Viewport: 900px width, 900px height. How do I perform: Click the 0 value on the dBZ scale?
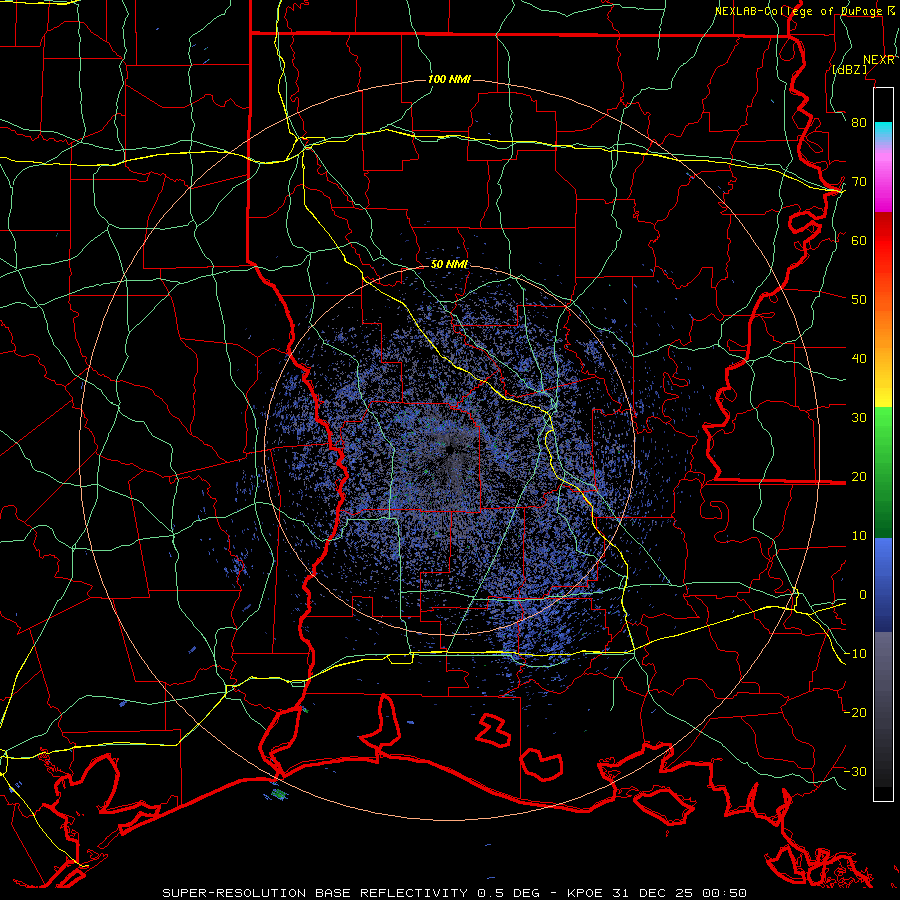(863, 595)
